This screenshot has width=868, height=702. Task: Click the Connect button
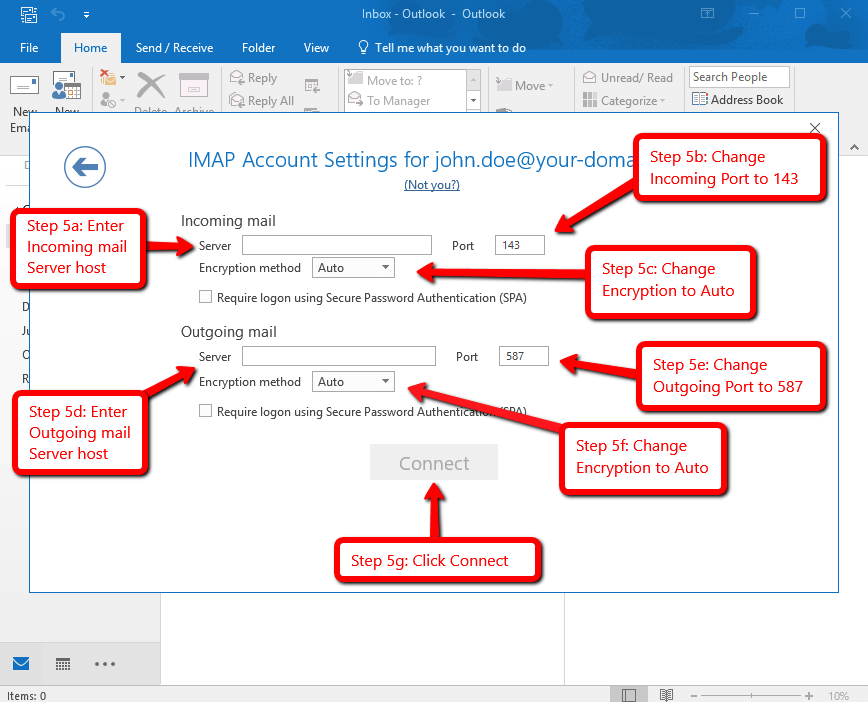(434, 462)
